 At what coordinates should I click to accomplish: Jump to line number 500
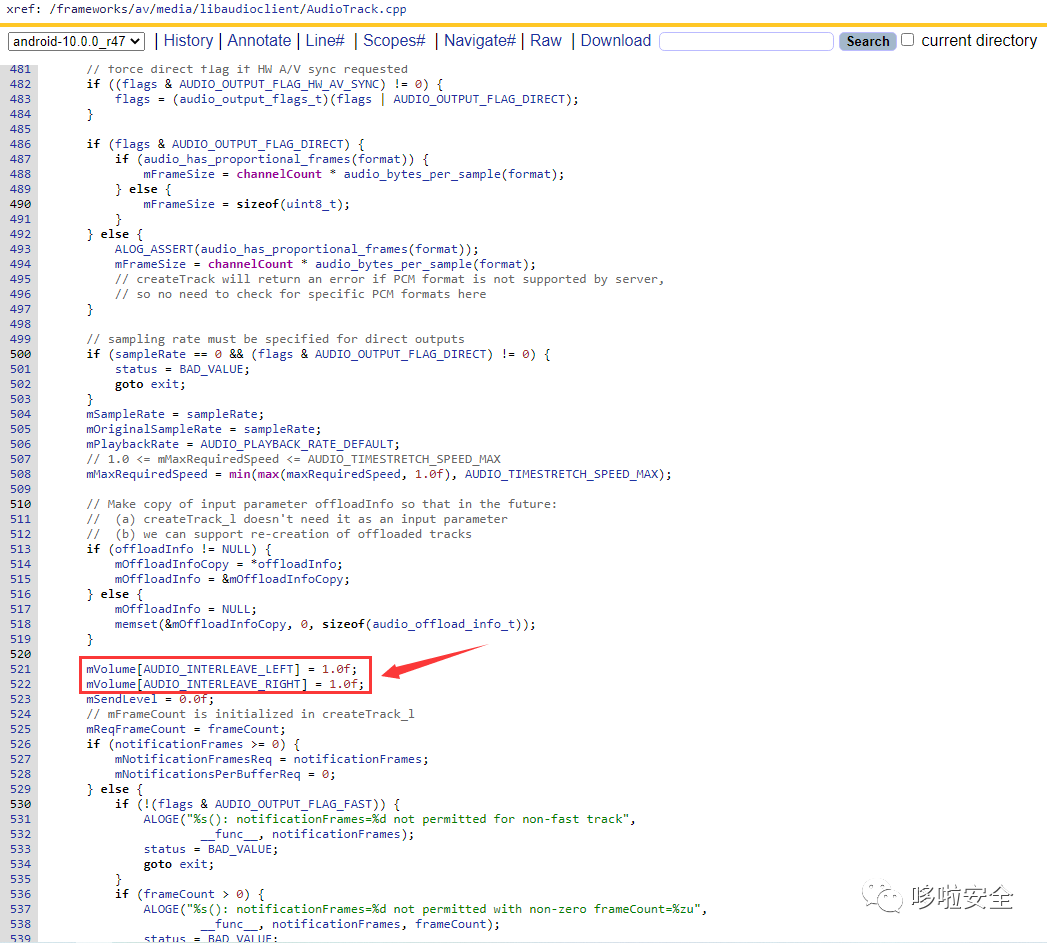(x=20, y=354)
